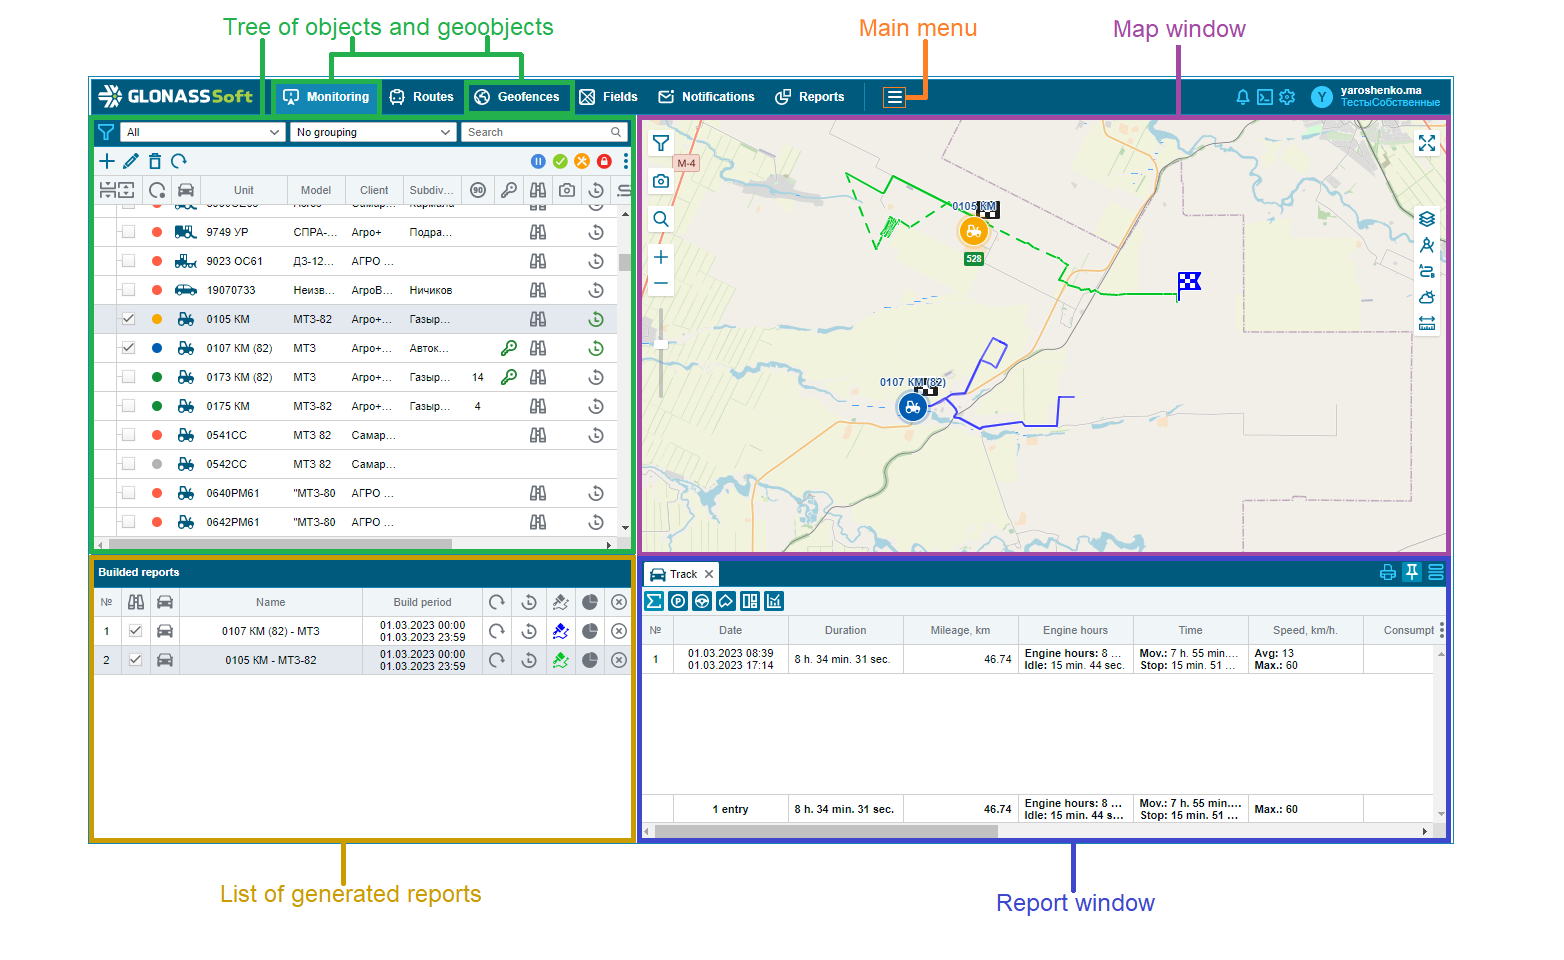Open the notifications bell icon in header
The image size is (1564, 960).
(x=1243, y=97)
